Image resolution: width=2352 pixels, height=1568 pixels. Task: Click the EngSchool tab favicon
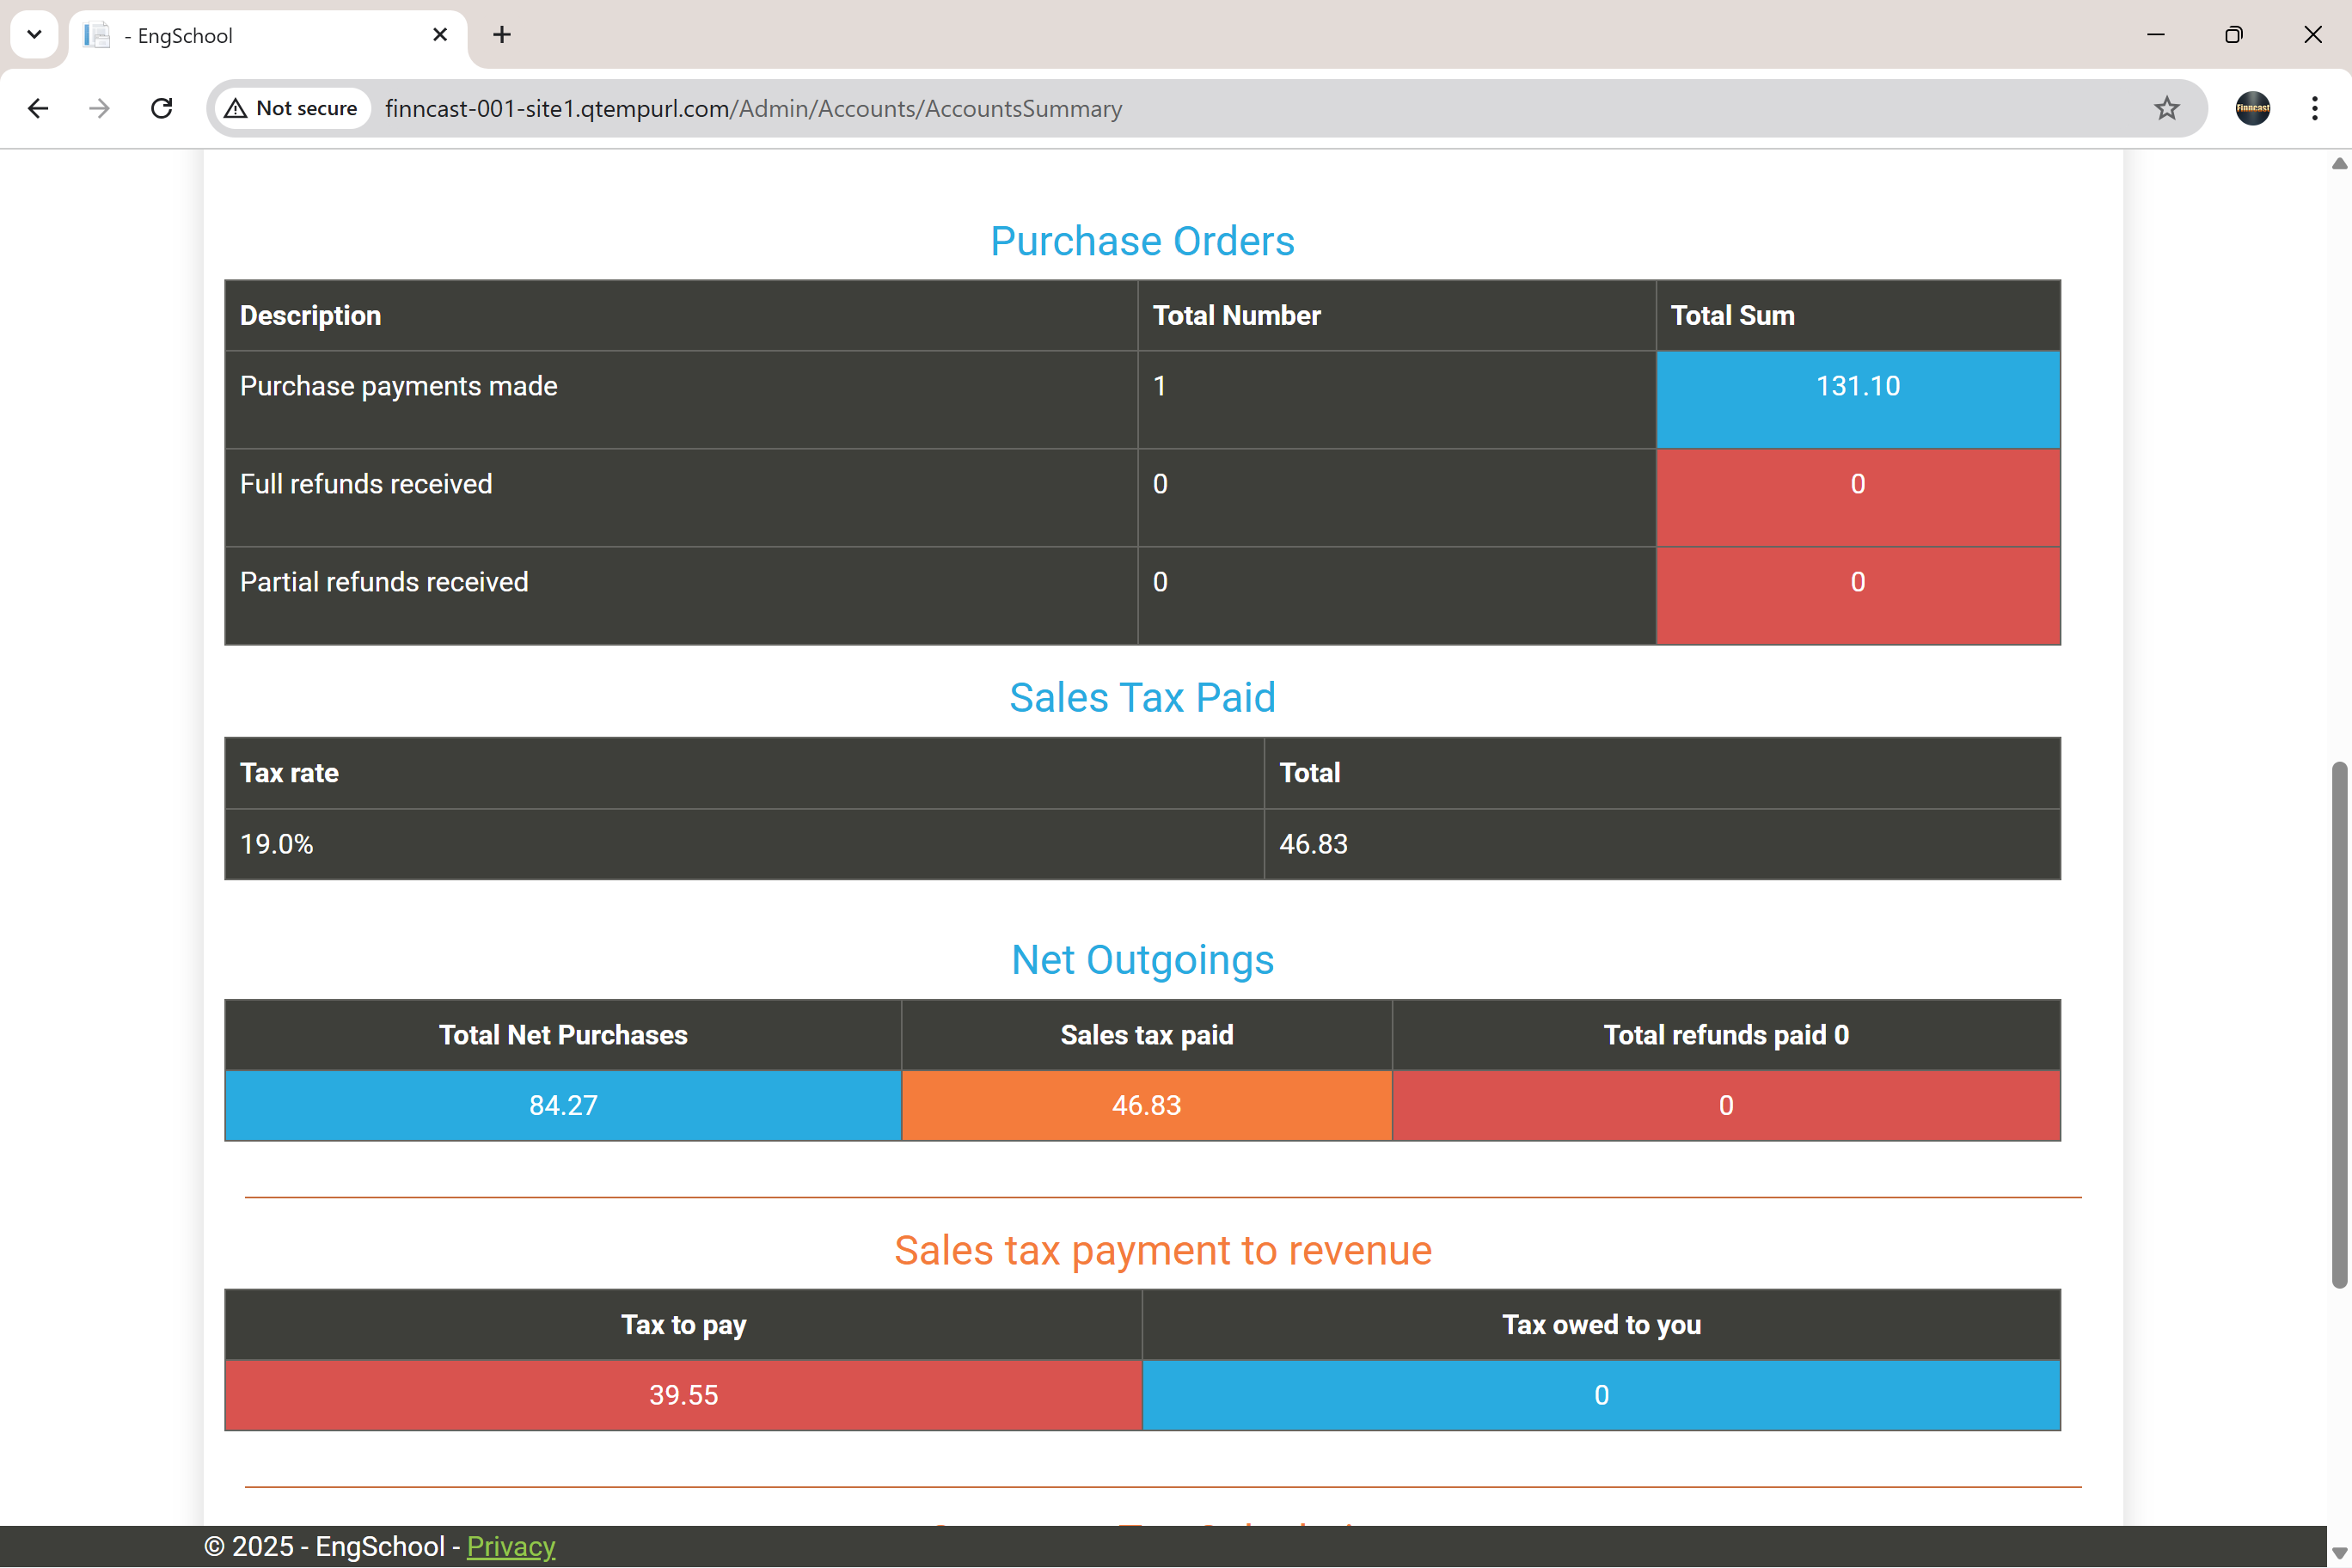pyautogui.click(x=96, y=35)
